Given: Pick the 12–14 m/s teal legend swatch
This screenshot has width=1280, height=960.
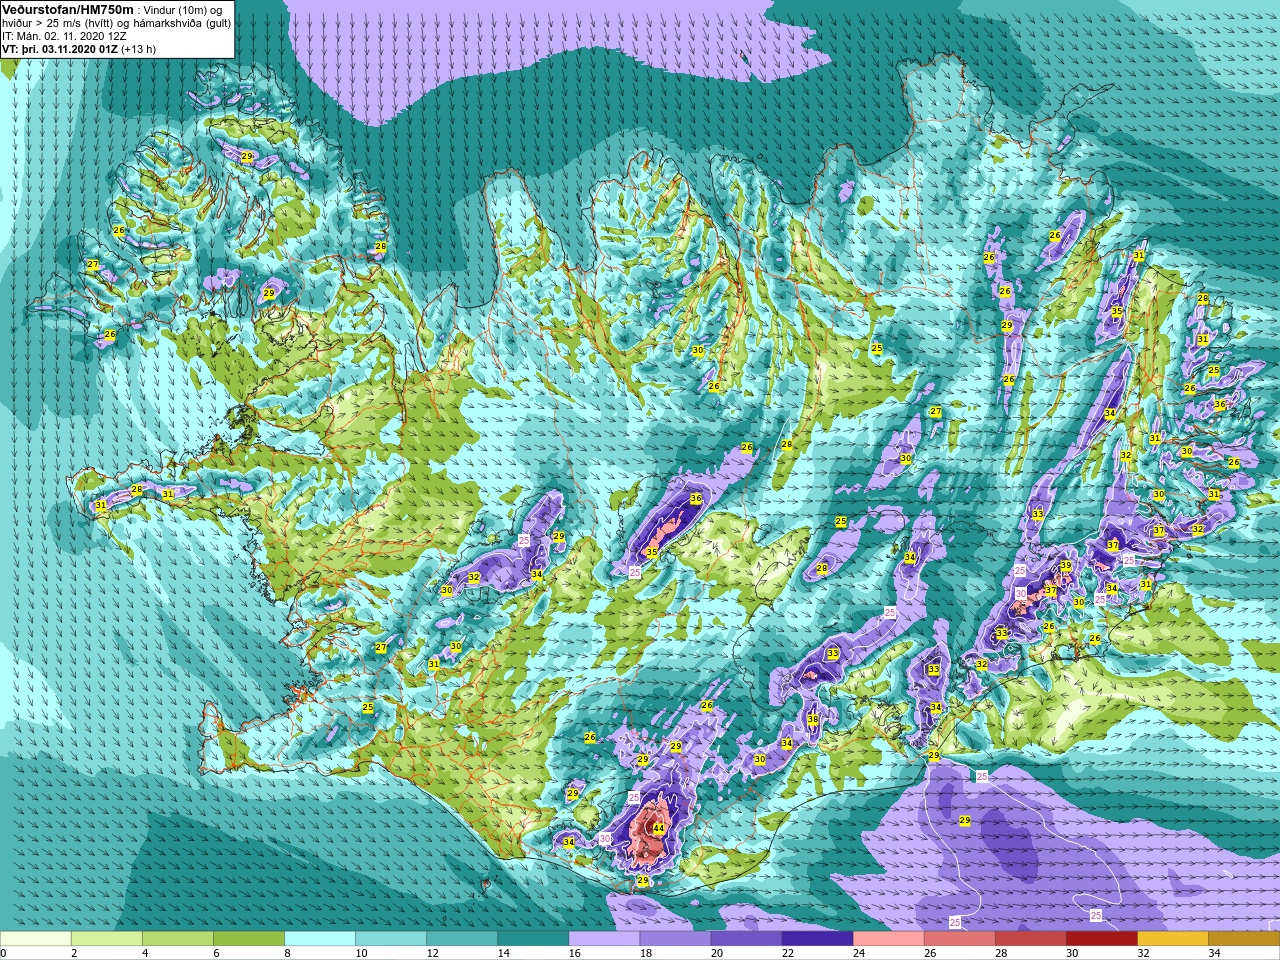Looking at the screenshot, I should 462,939.
